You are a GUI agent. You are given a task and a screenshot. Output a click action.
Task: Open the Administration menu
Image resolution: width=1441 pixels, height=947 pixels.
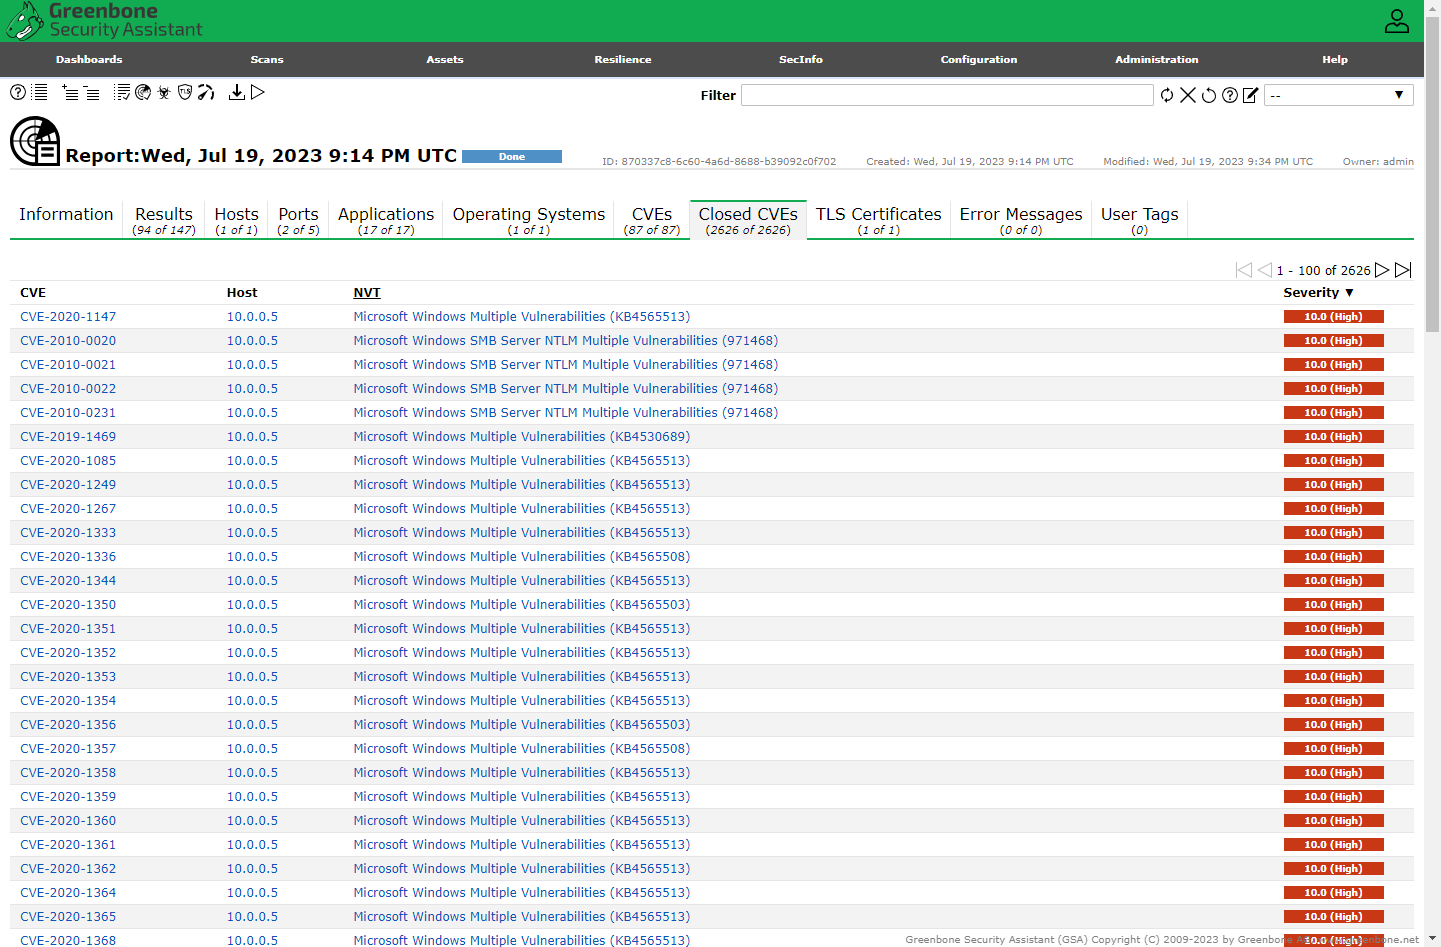1157,59
